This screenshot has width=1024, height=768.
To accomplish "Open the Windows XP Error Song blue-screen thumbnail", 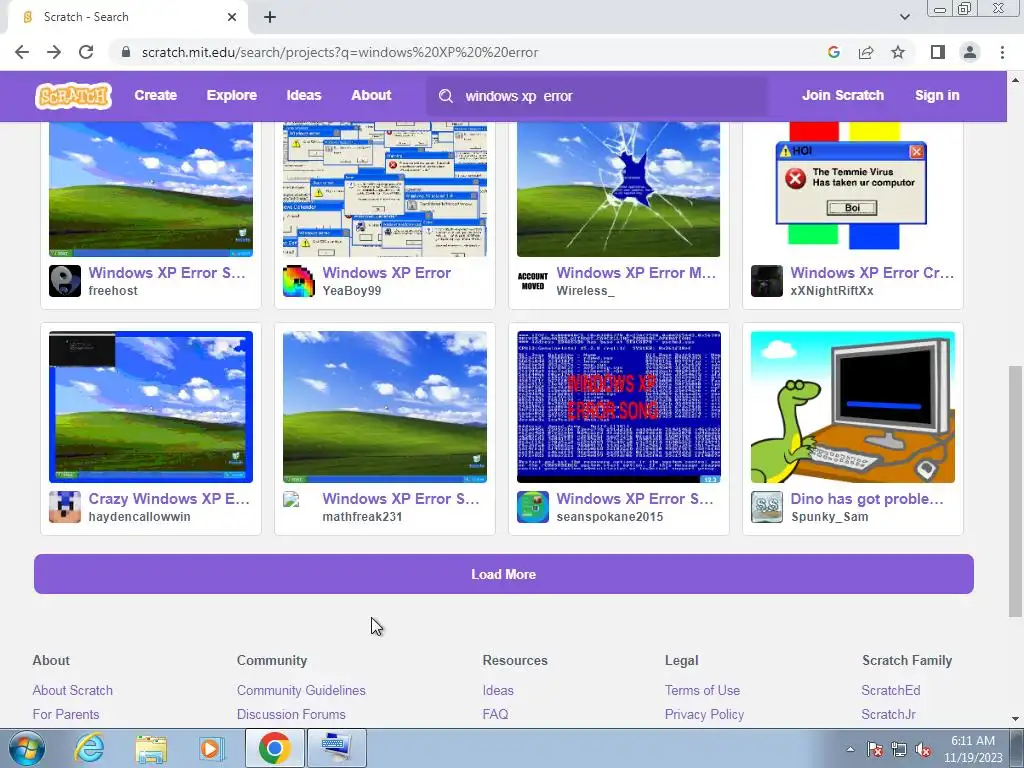I will coord(618,407).
